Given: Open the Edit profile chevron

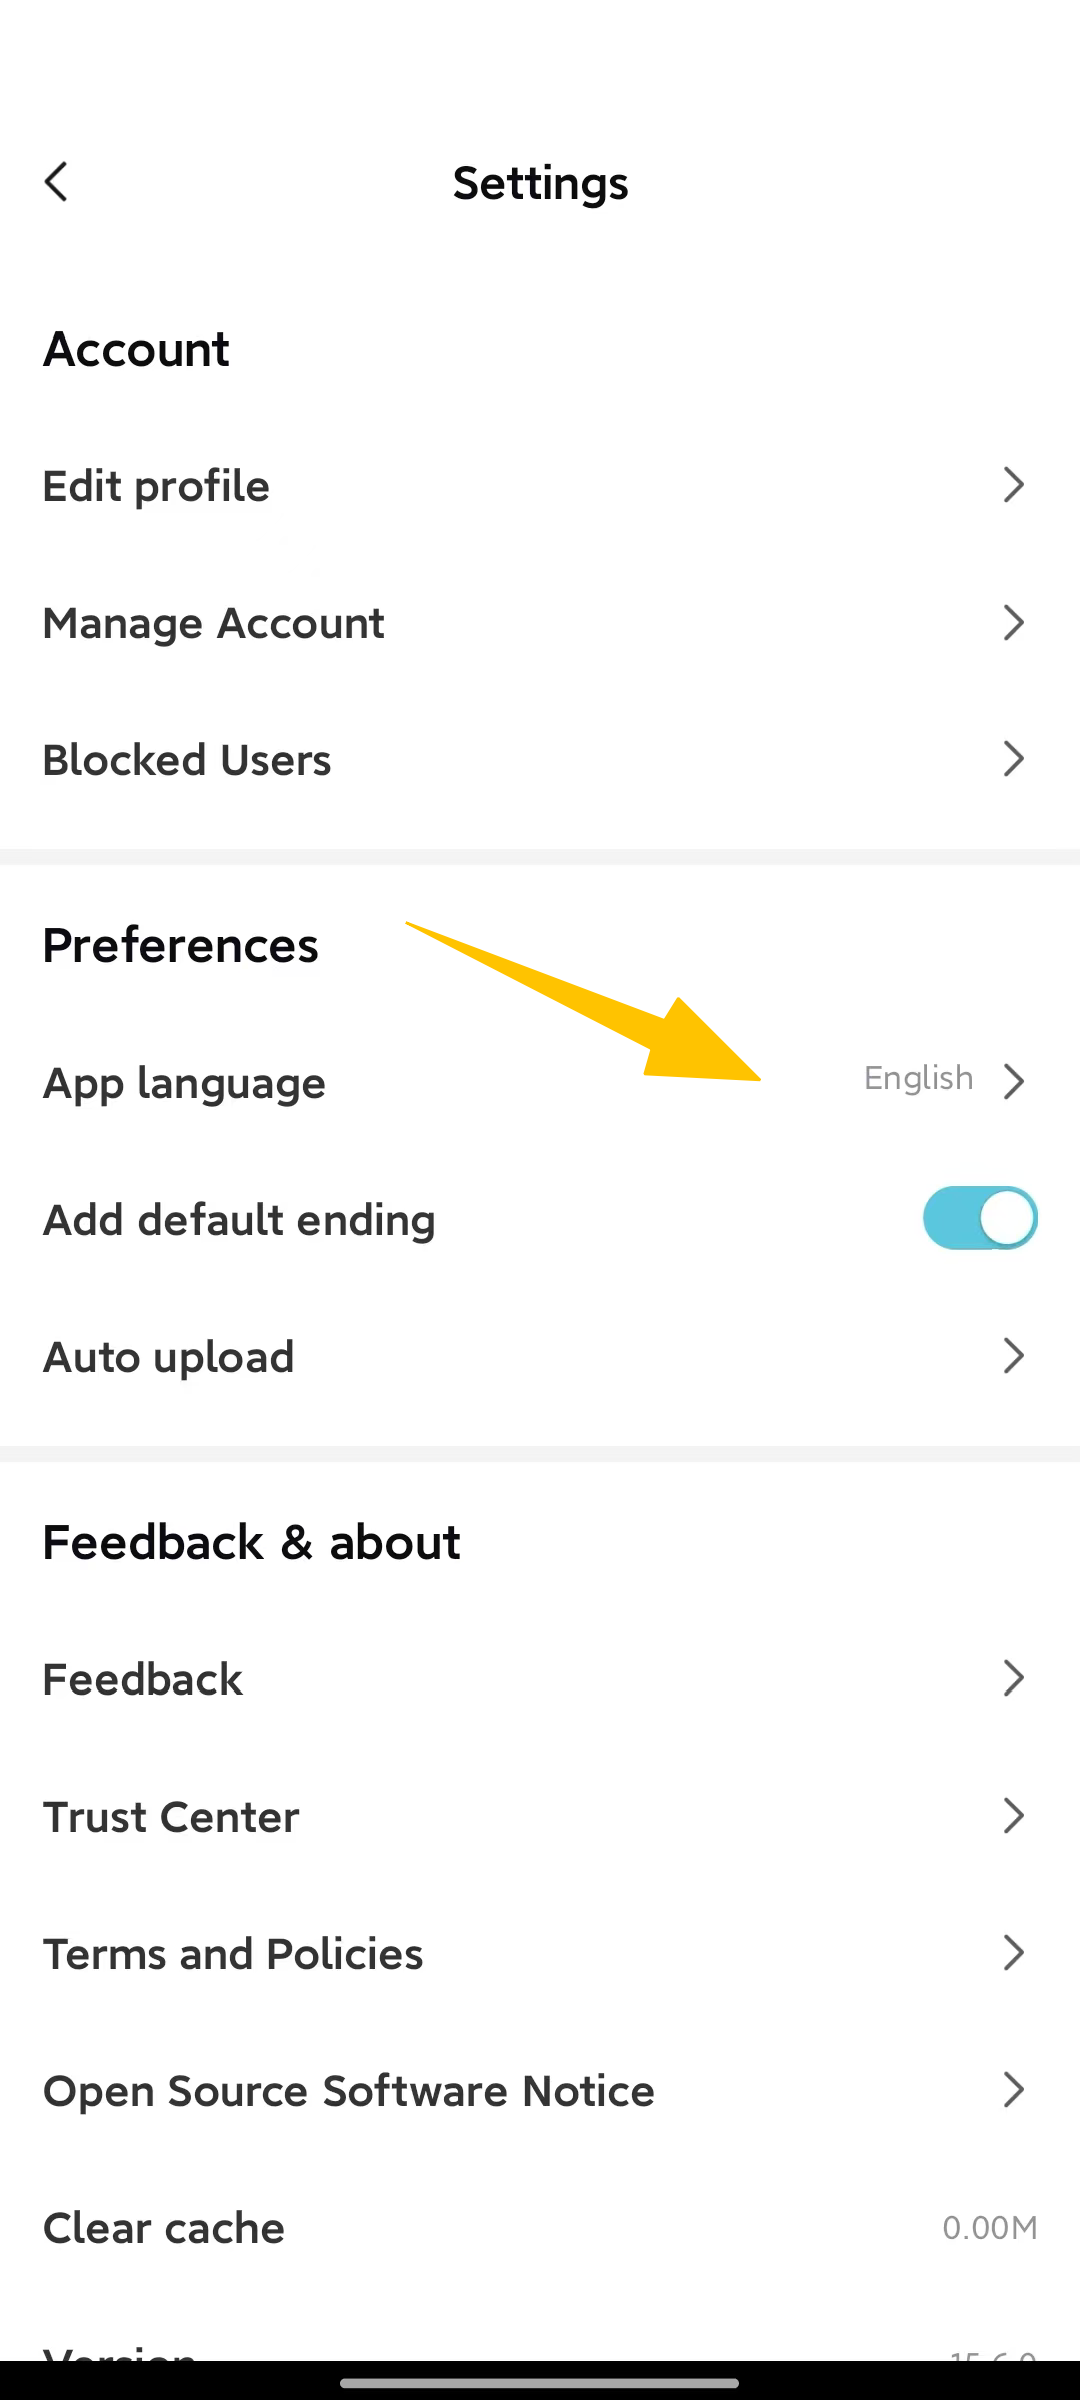Looking at the screenshot, I should pos(1013,485).
